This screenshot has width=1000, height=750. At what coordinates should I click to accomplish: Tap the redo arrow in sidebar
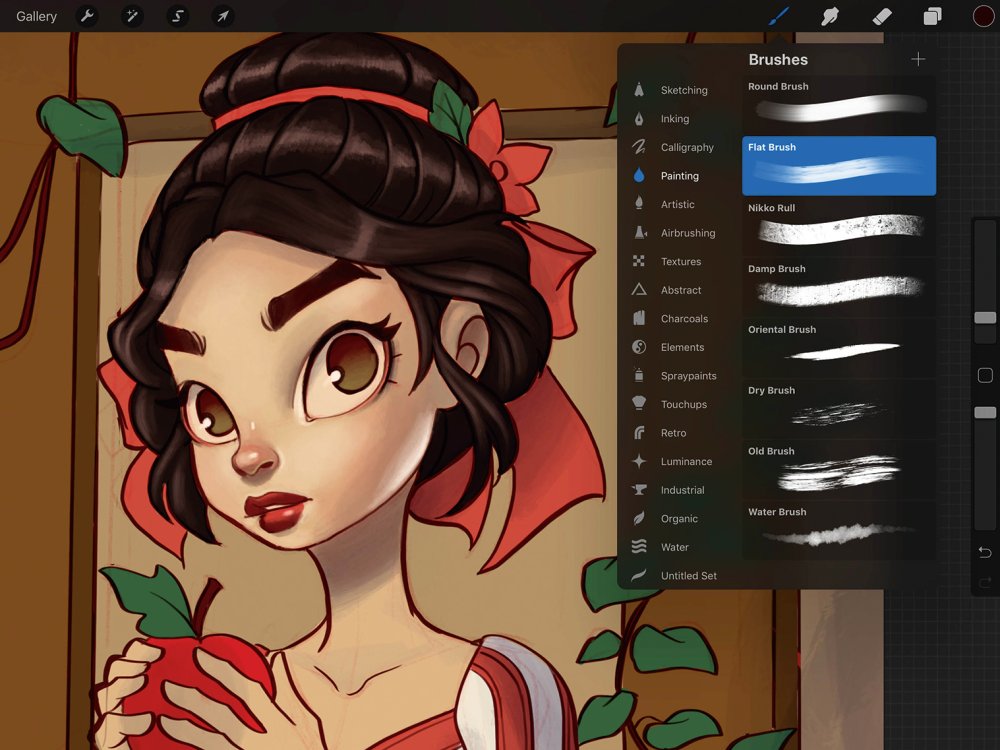(x=985, y=582)
